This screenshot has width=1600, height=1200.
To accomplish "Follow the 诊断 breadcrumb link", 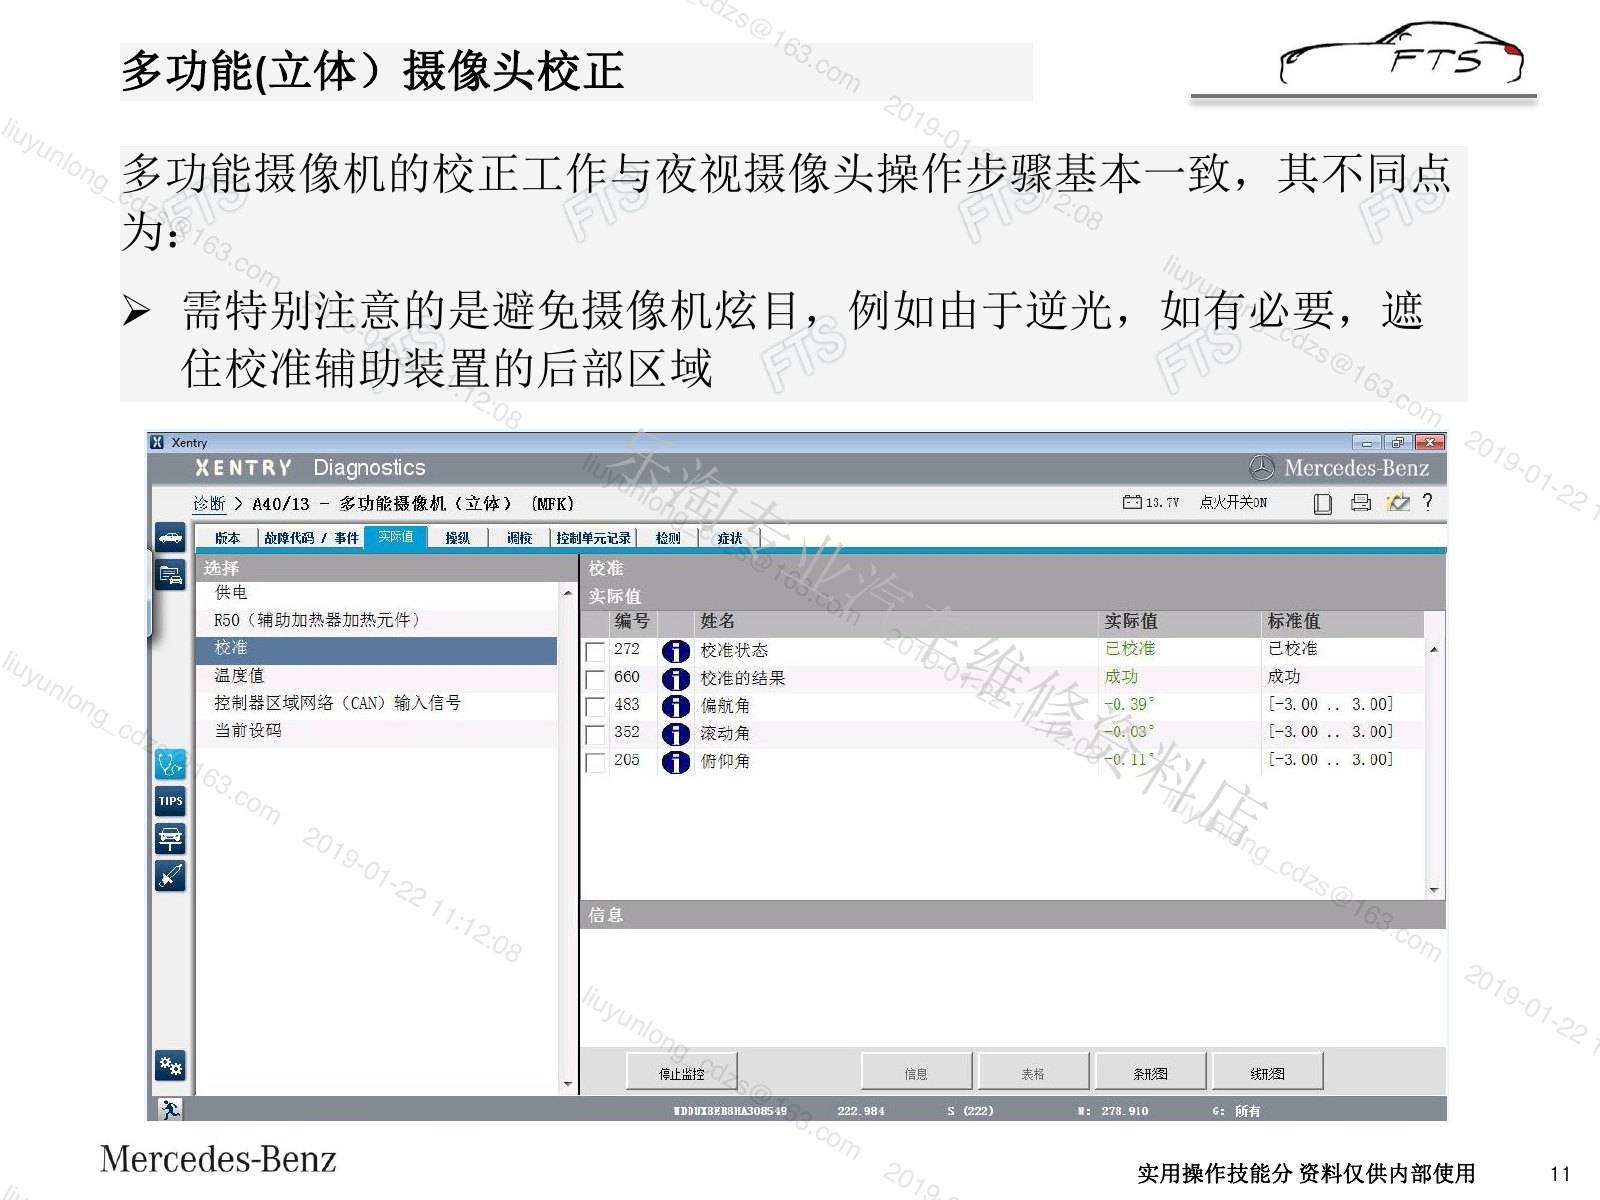I will click(209, 503).
